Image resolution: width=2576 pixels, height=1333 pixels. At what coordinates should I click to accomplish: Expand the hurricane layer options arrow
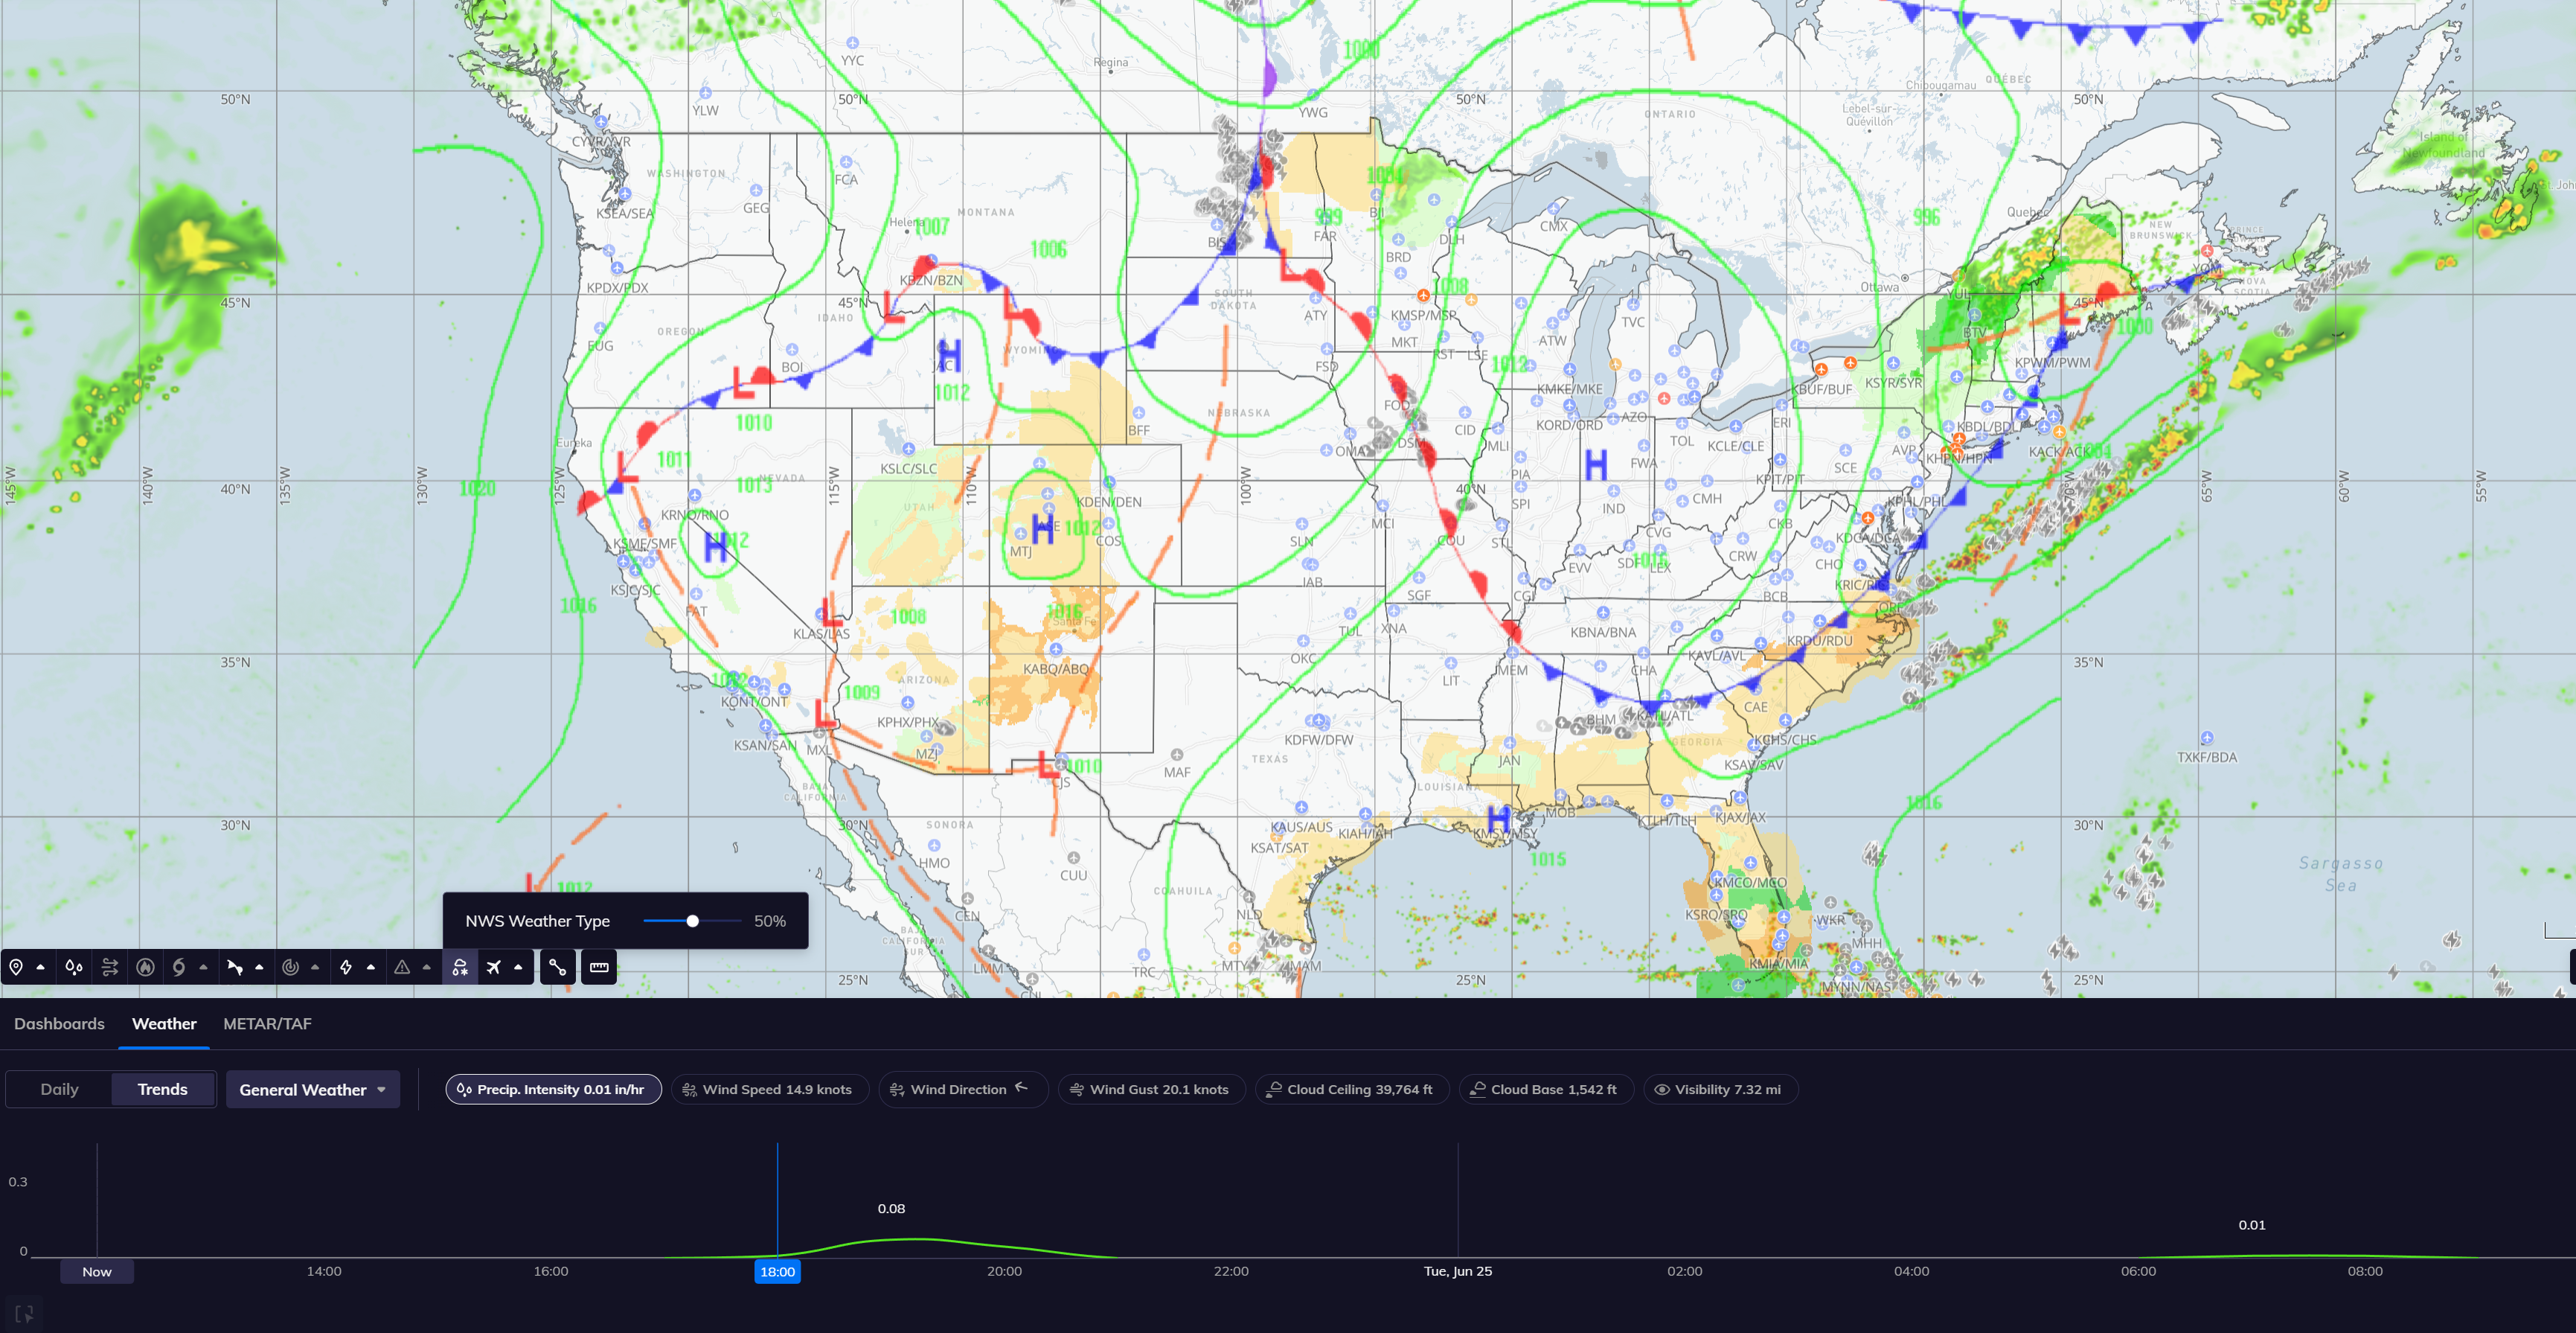point(203,967)
